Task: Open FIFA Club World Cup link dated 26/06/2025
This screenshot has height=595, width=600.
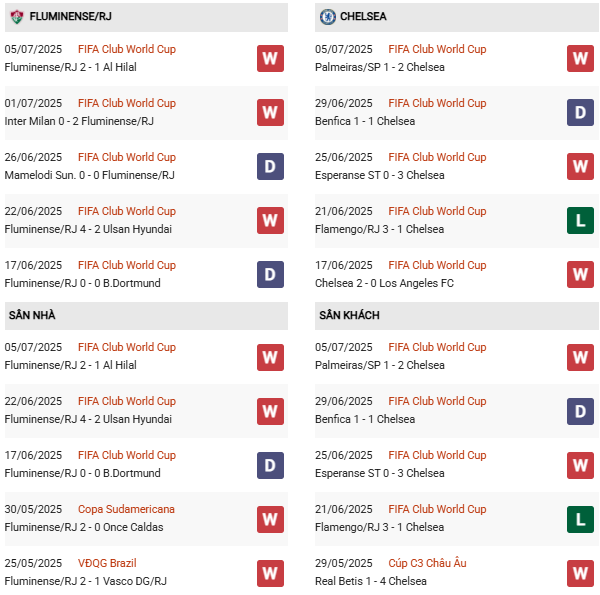Action: pyautogui.click(x=126, y=157)
